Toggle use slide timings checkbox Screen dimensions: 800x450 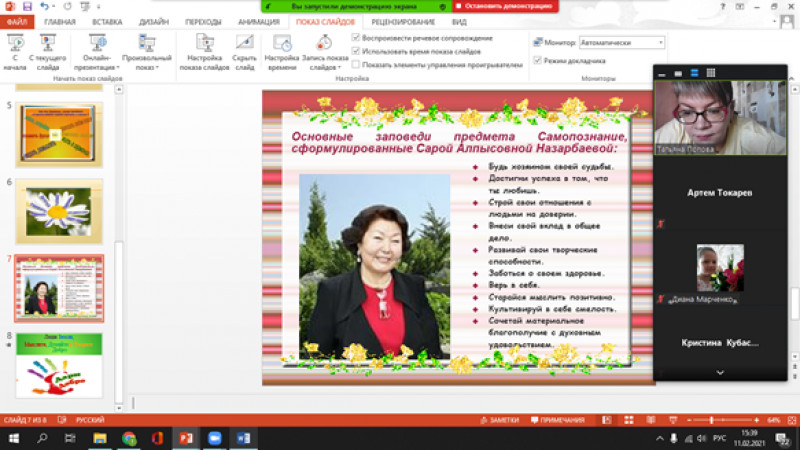[356, 51]
